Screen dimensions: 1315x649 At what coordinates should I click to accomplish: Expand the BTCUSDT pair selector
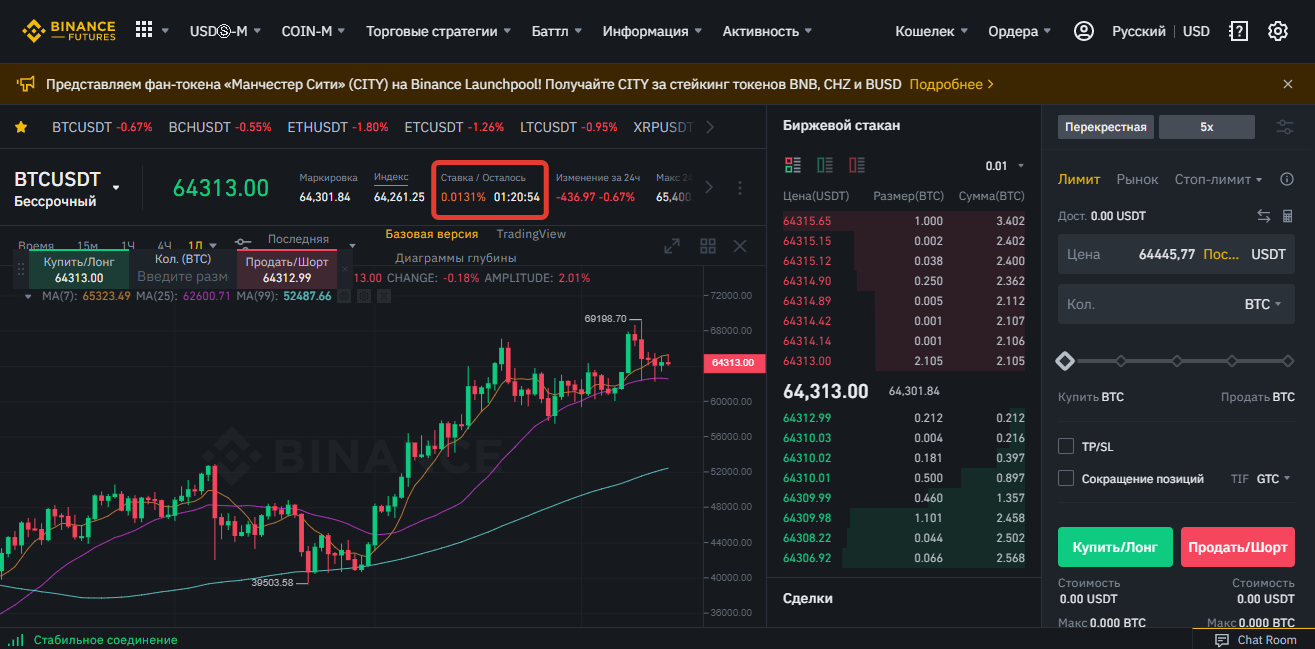[116, 187]
